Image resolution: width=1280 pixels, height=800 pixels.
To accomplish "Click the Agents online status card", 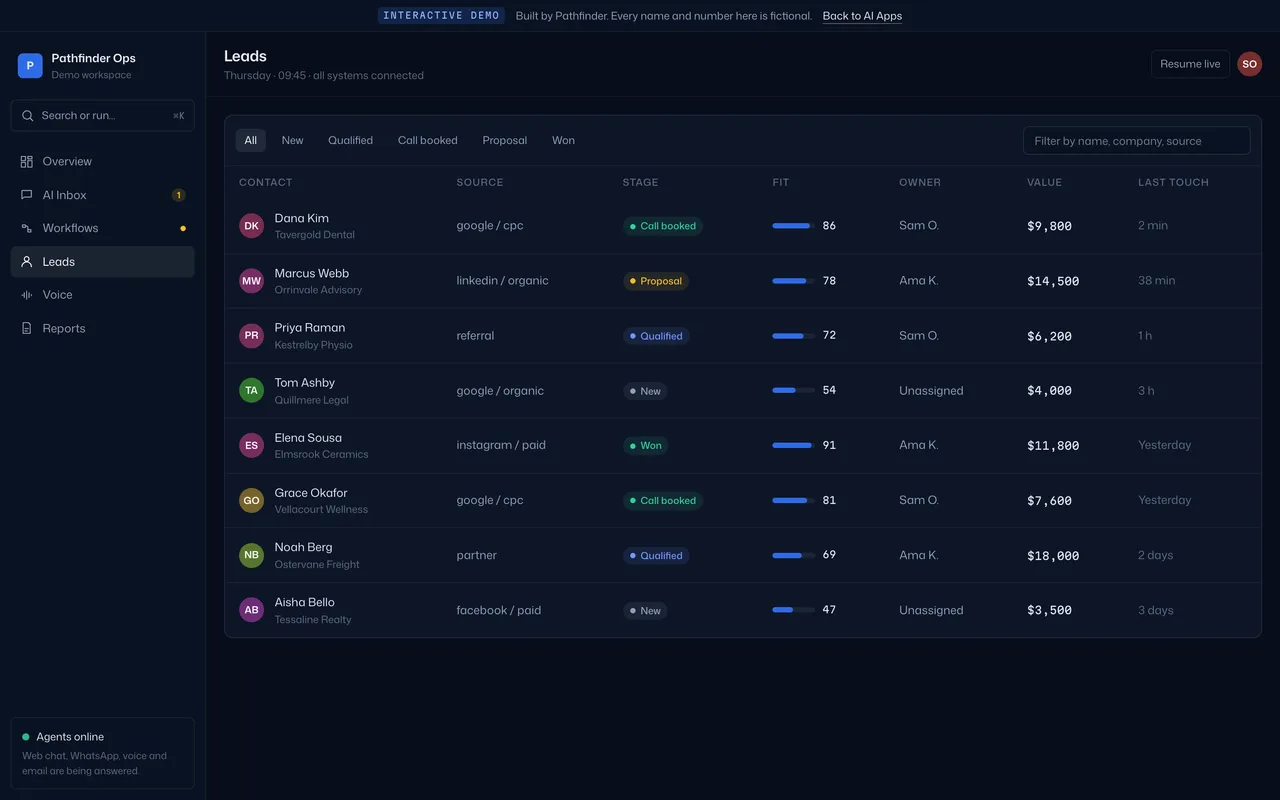I will click(x=103, y=753).
